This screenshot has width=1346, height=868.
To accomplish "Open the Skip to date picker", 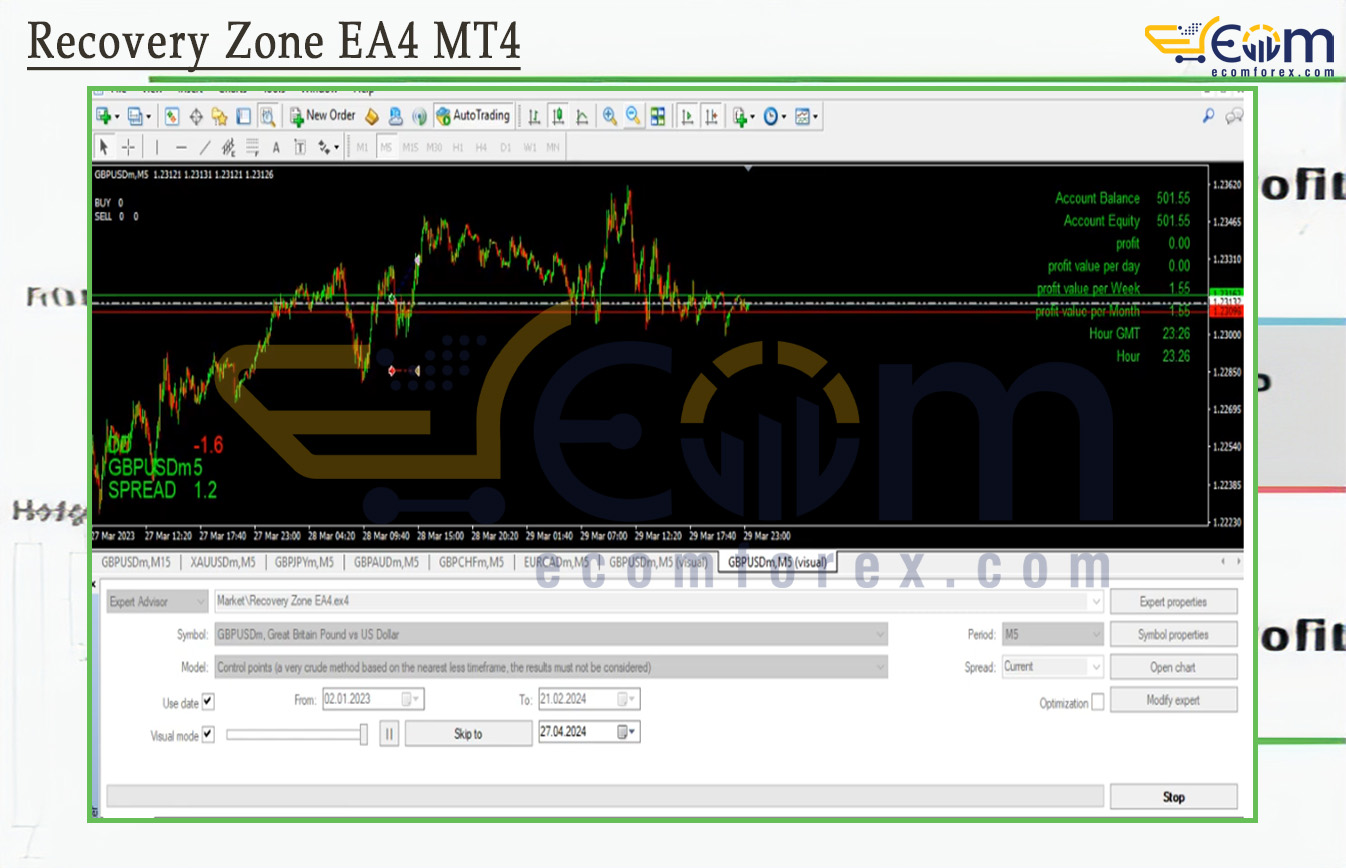I will coord(626,732).
